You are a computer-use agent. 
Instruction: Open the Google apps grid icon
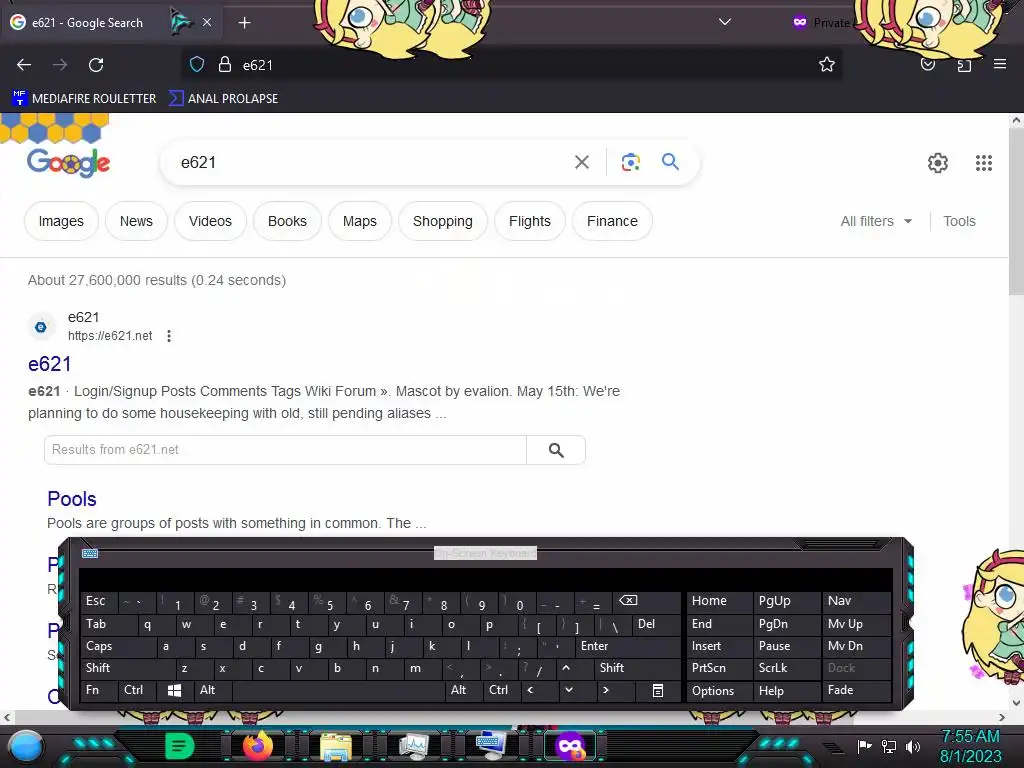[x=984, y=163]
